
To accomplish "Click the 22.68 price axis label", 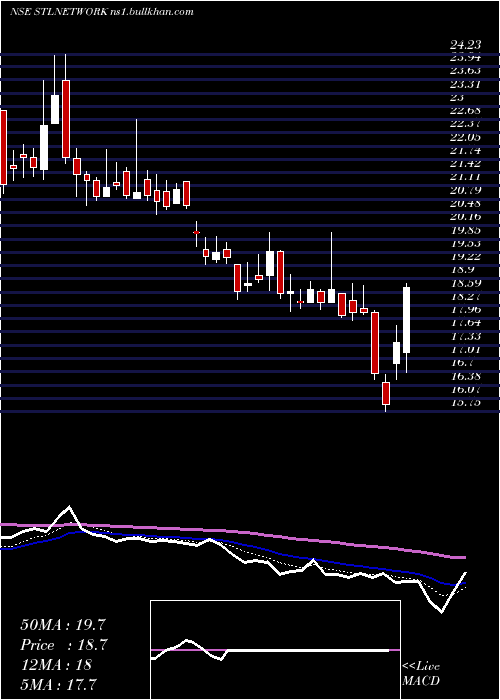I will (x=465, y=111).
